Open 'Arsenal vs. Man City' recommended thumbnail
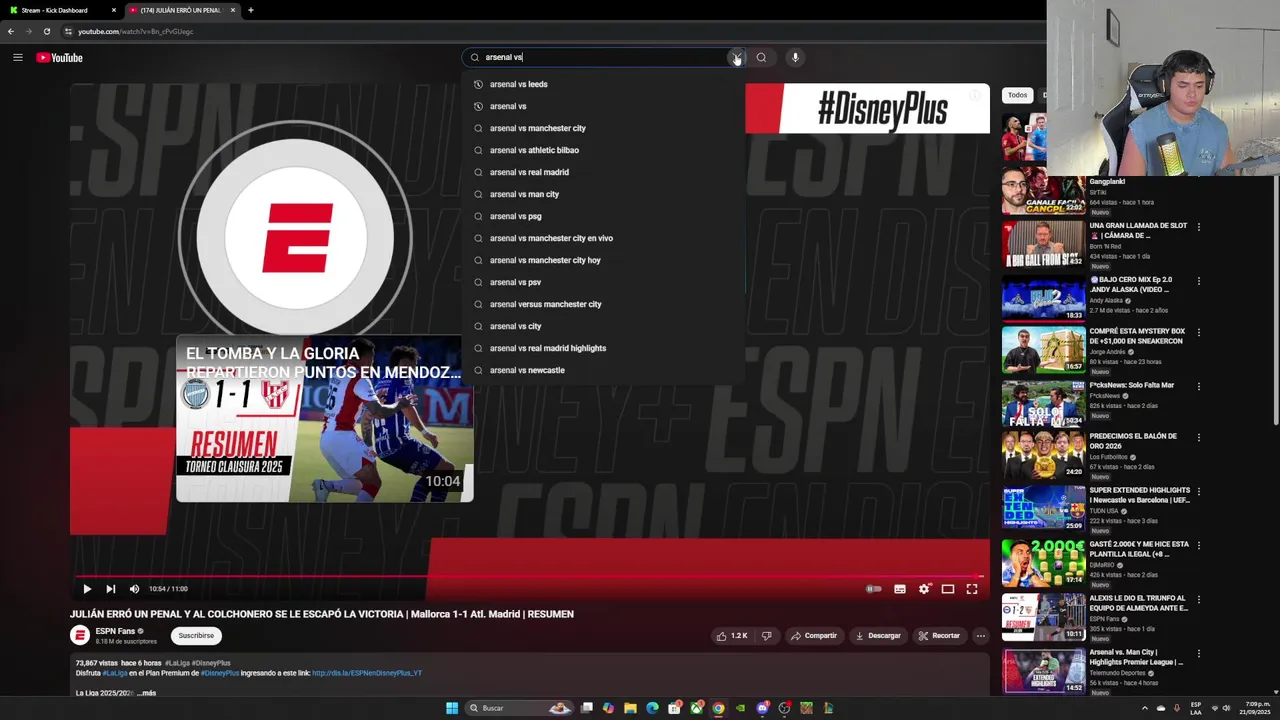Viewport: 1280px width, 720px height. pyautogui.click(x=1043, y=671)
